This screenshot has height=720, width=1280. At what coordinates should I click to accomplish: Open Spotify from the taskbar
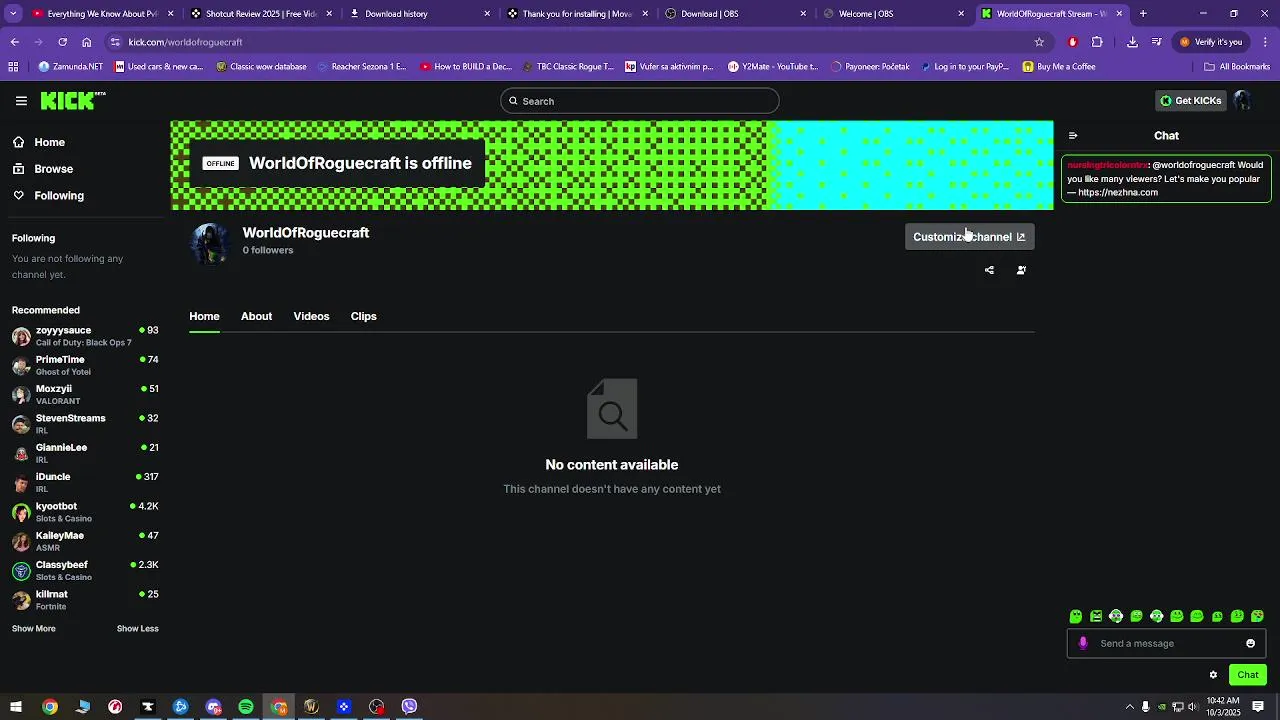click(246, 707)
